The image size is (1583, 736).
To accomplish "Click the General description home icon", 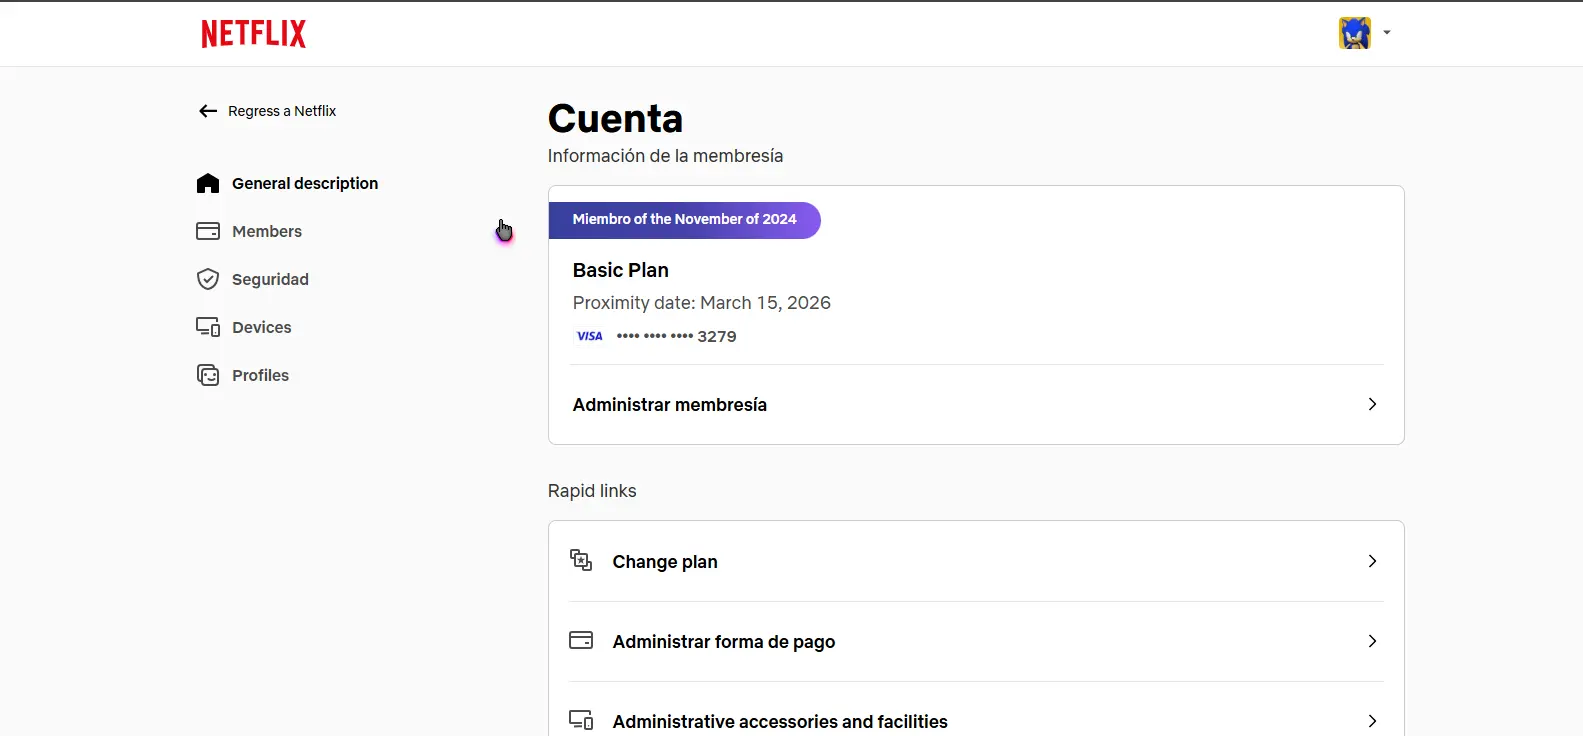I will coord(208,183).
